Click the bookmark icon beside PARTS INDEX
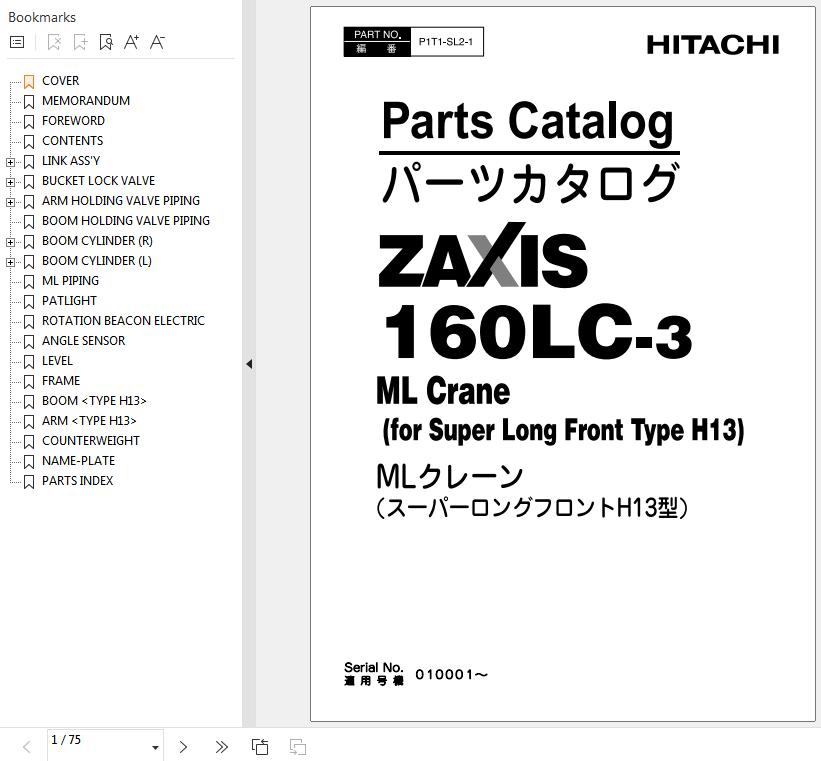Viewport: 821px width, 761px height. pos(29,481)
